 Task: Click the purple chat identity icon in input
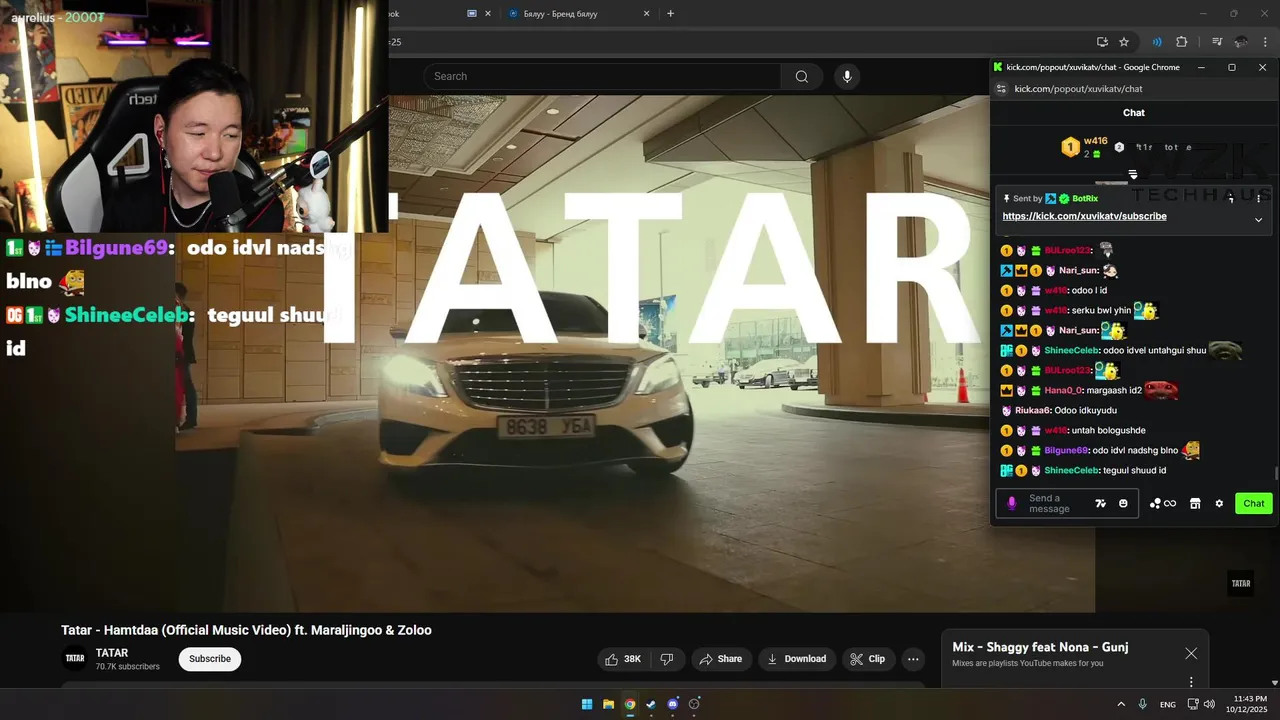pyautogui.click(x=1011, y=503)
